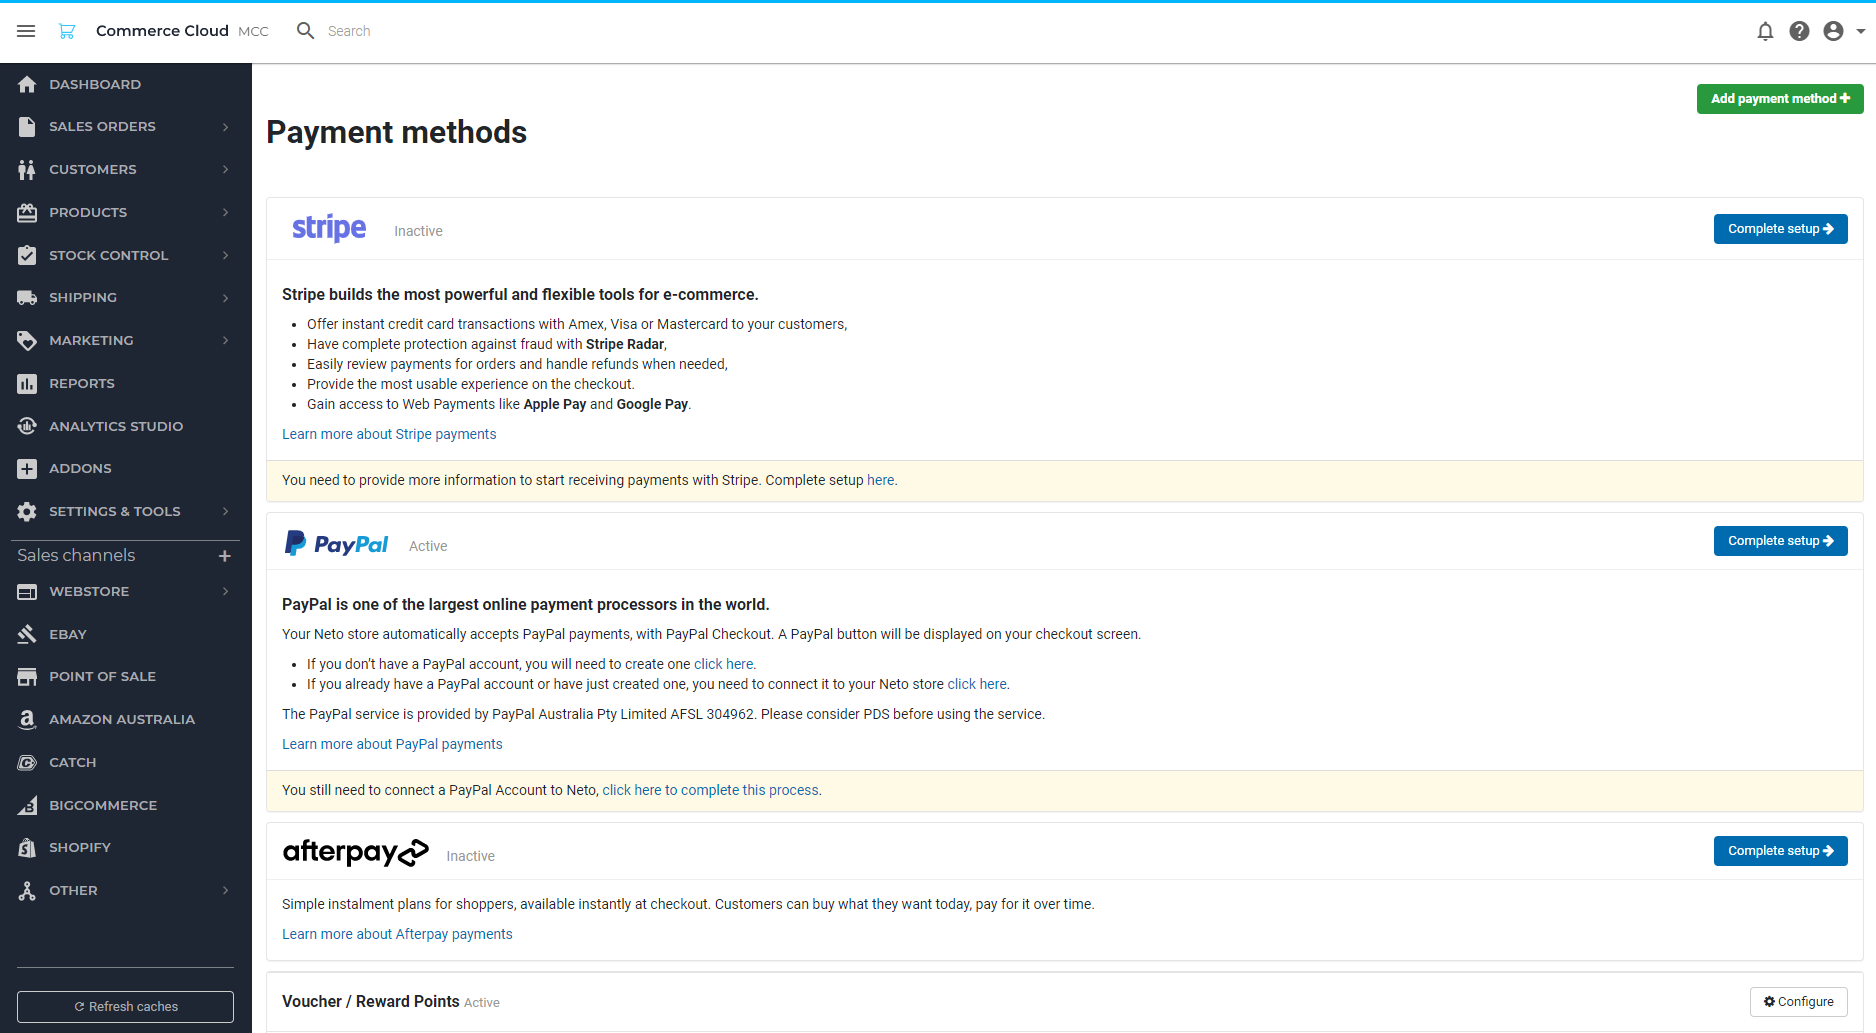Click the Catch channel icon

pyautogui.click(x=27, y=763)
